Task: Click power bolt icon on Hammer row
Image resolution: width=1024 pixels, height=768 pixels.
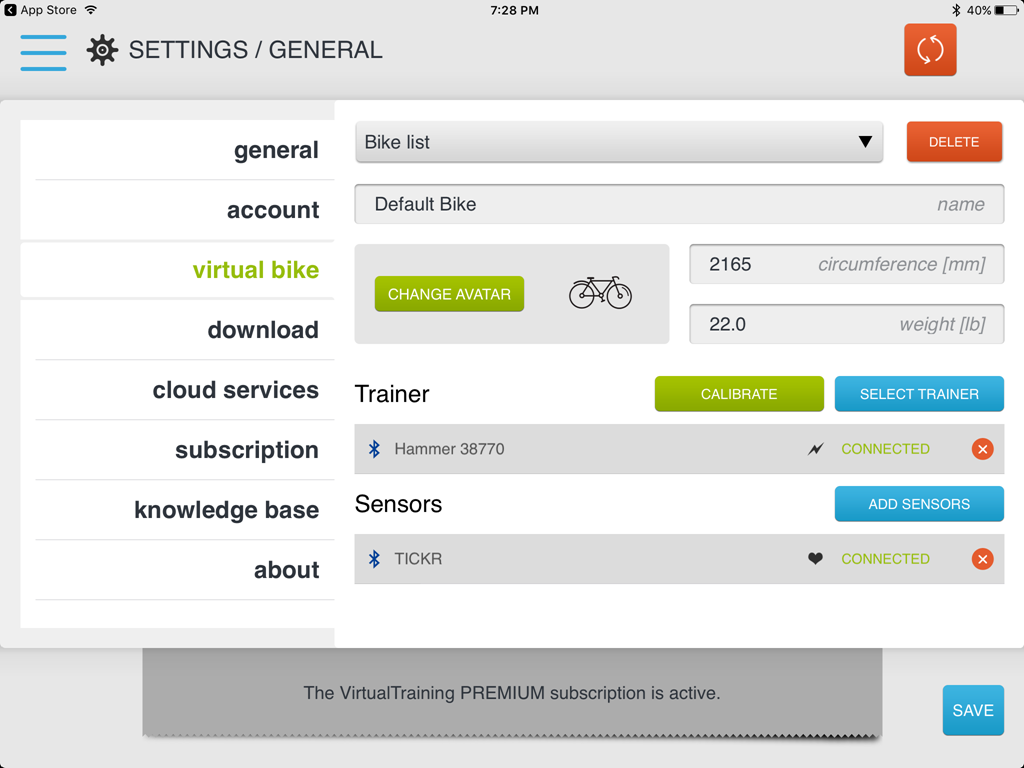Action: pyautogui.click(x=815, y=449)
